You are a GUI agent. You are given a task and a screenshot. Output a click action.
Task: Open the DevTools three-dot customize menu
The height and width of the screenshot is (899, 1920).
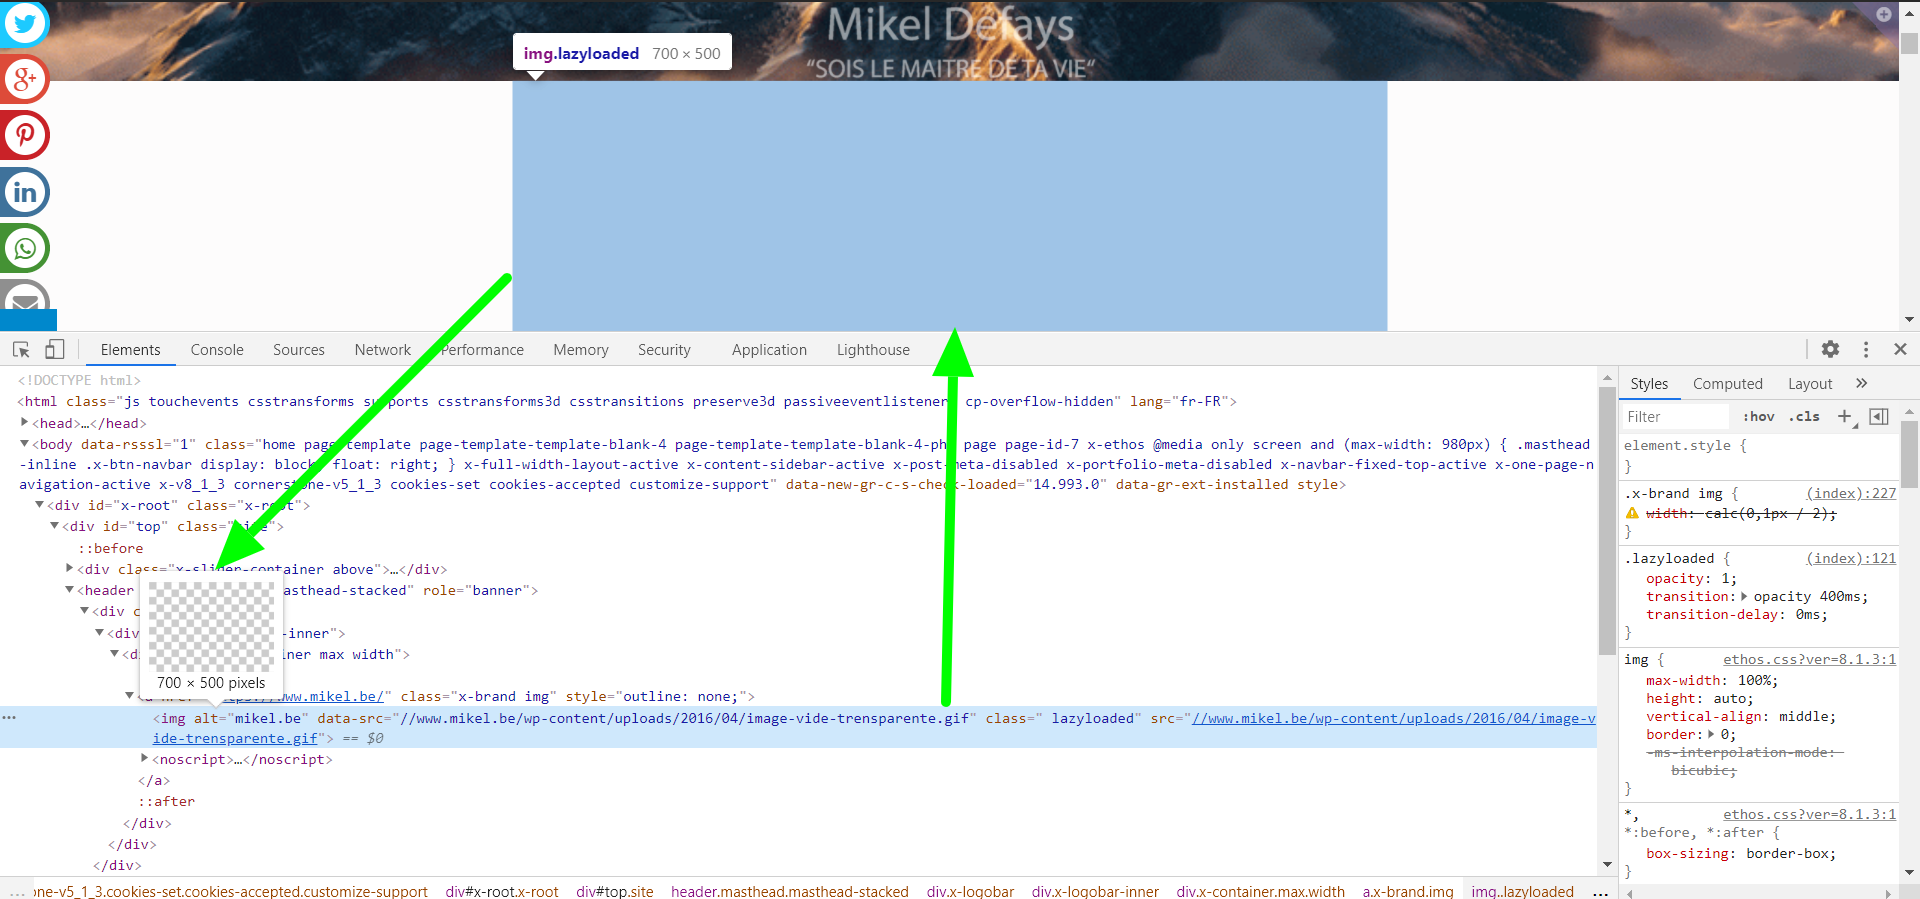(x=1866, y=349)
